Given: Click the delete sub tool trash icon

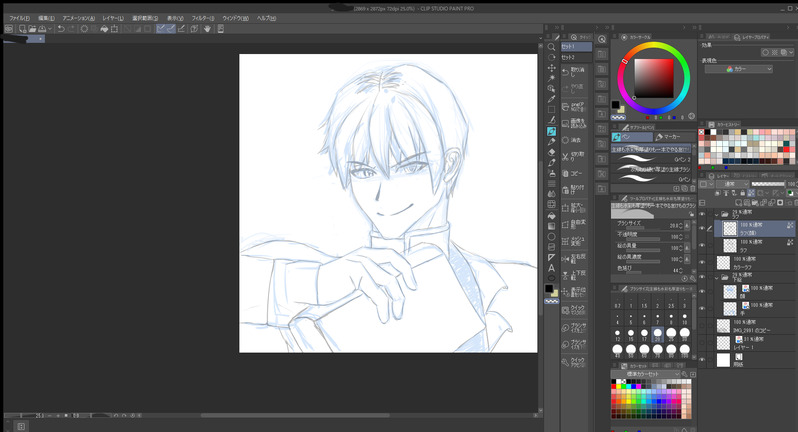Looking at the screenshot, I should 692,188.
